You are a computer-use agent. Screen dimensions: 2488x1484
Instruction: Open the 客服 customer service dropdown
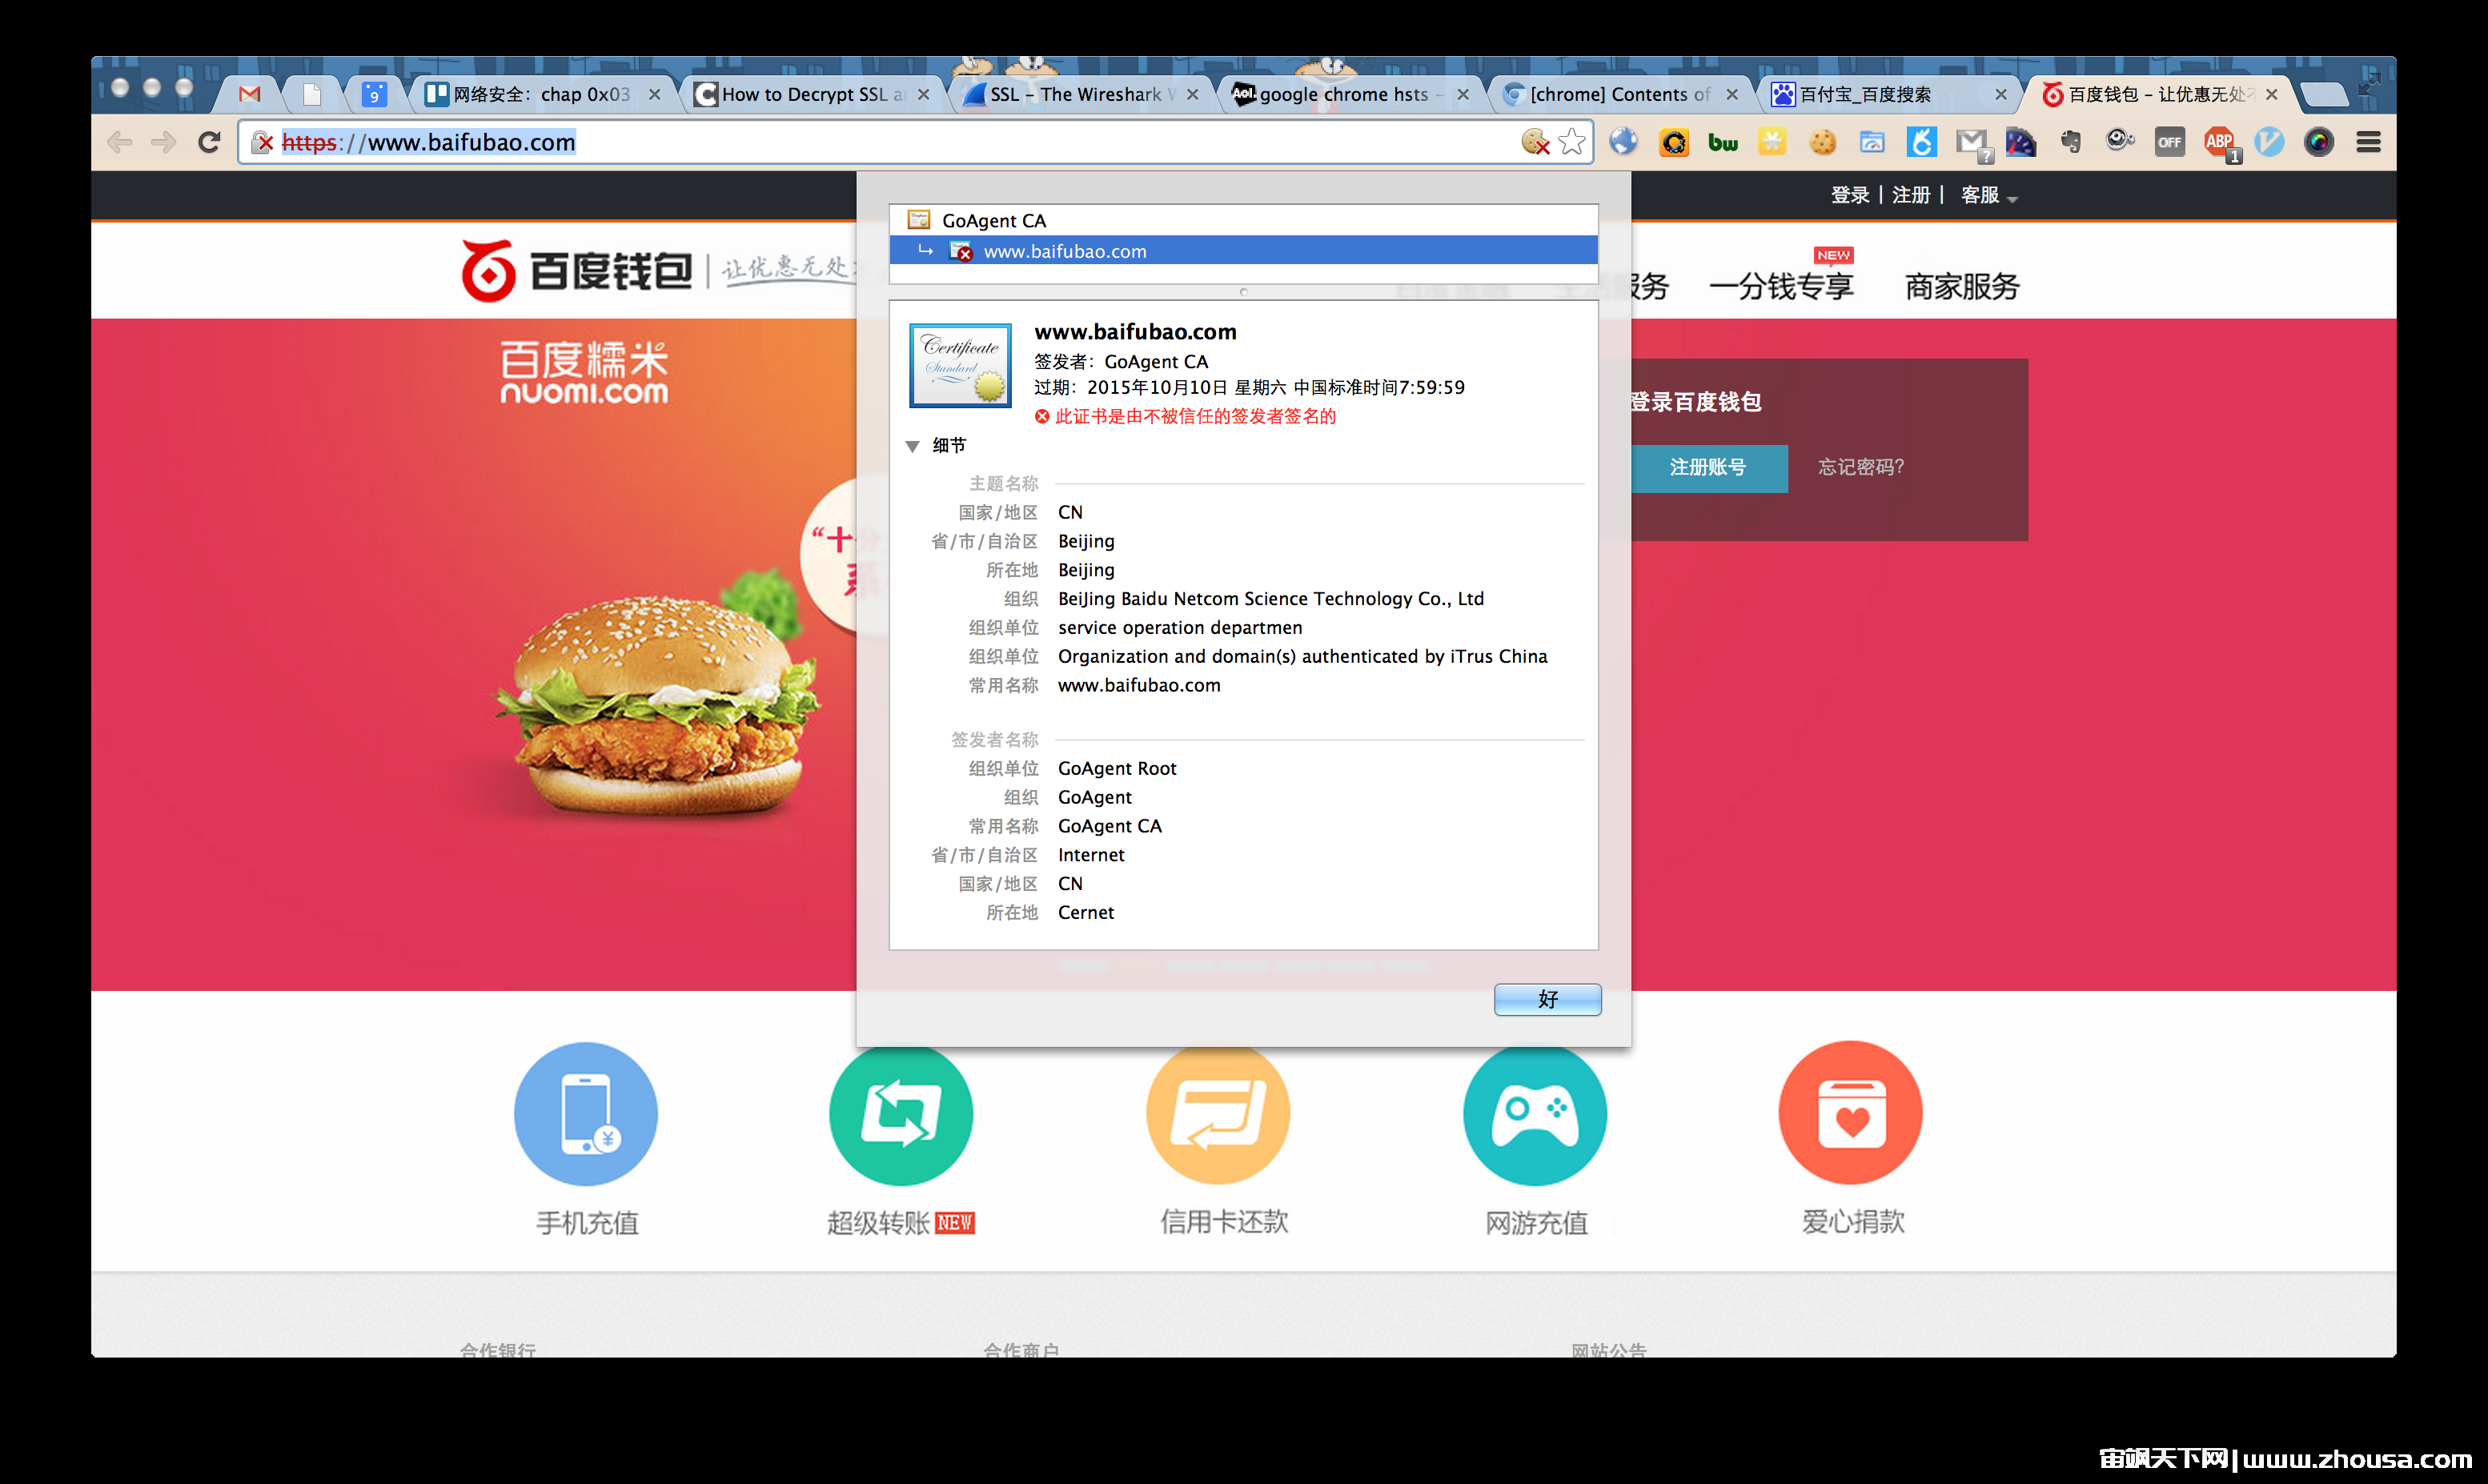tap(1989, 195)
